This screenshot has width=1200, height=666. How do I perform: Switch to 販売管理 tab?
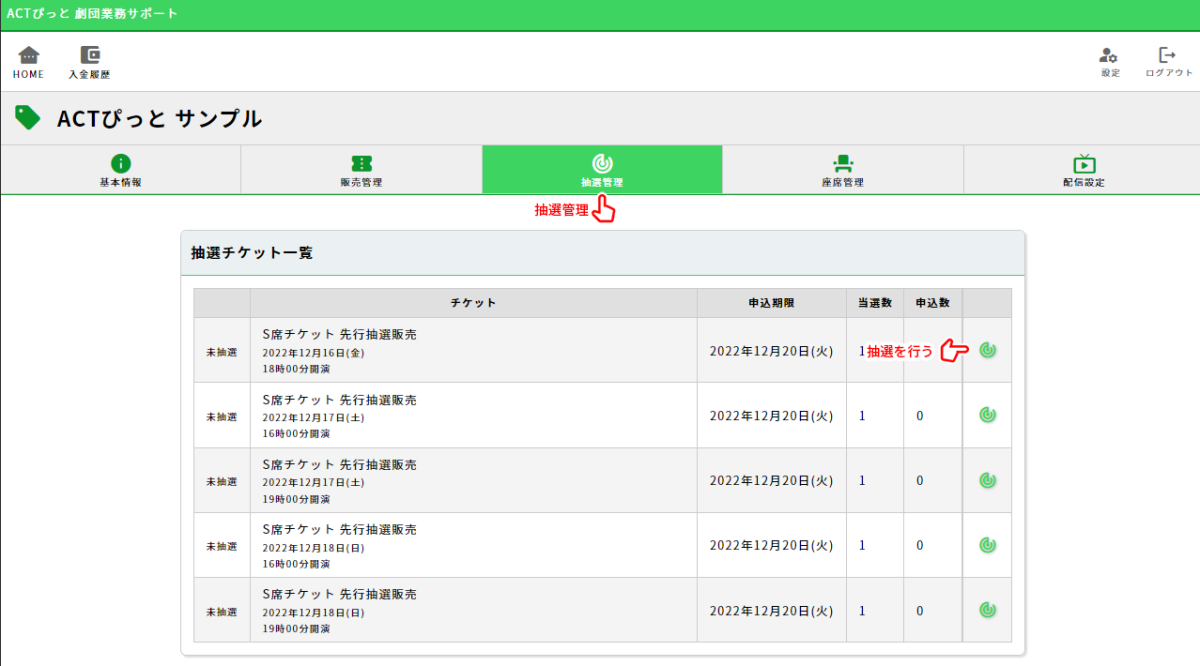coord(361,170)
